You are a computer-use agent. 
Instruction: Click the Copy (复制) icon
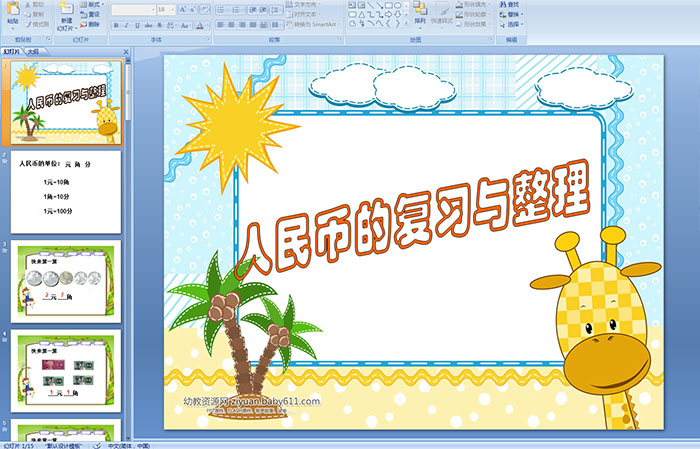(x=28, y=15)
